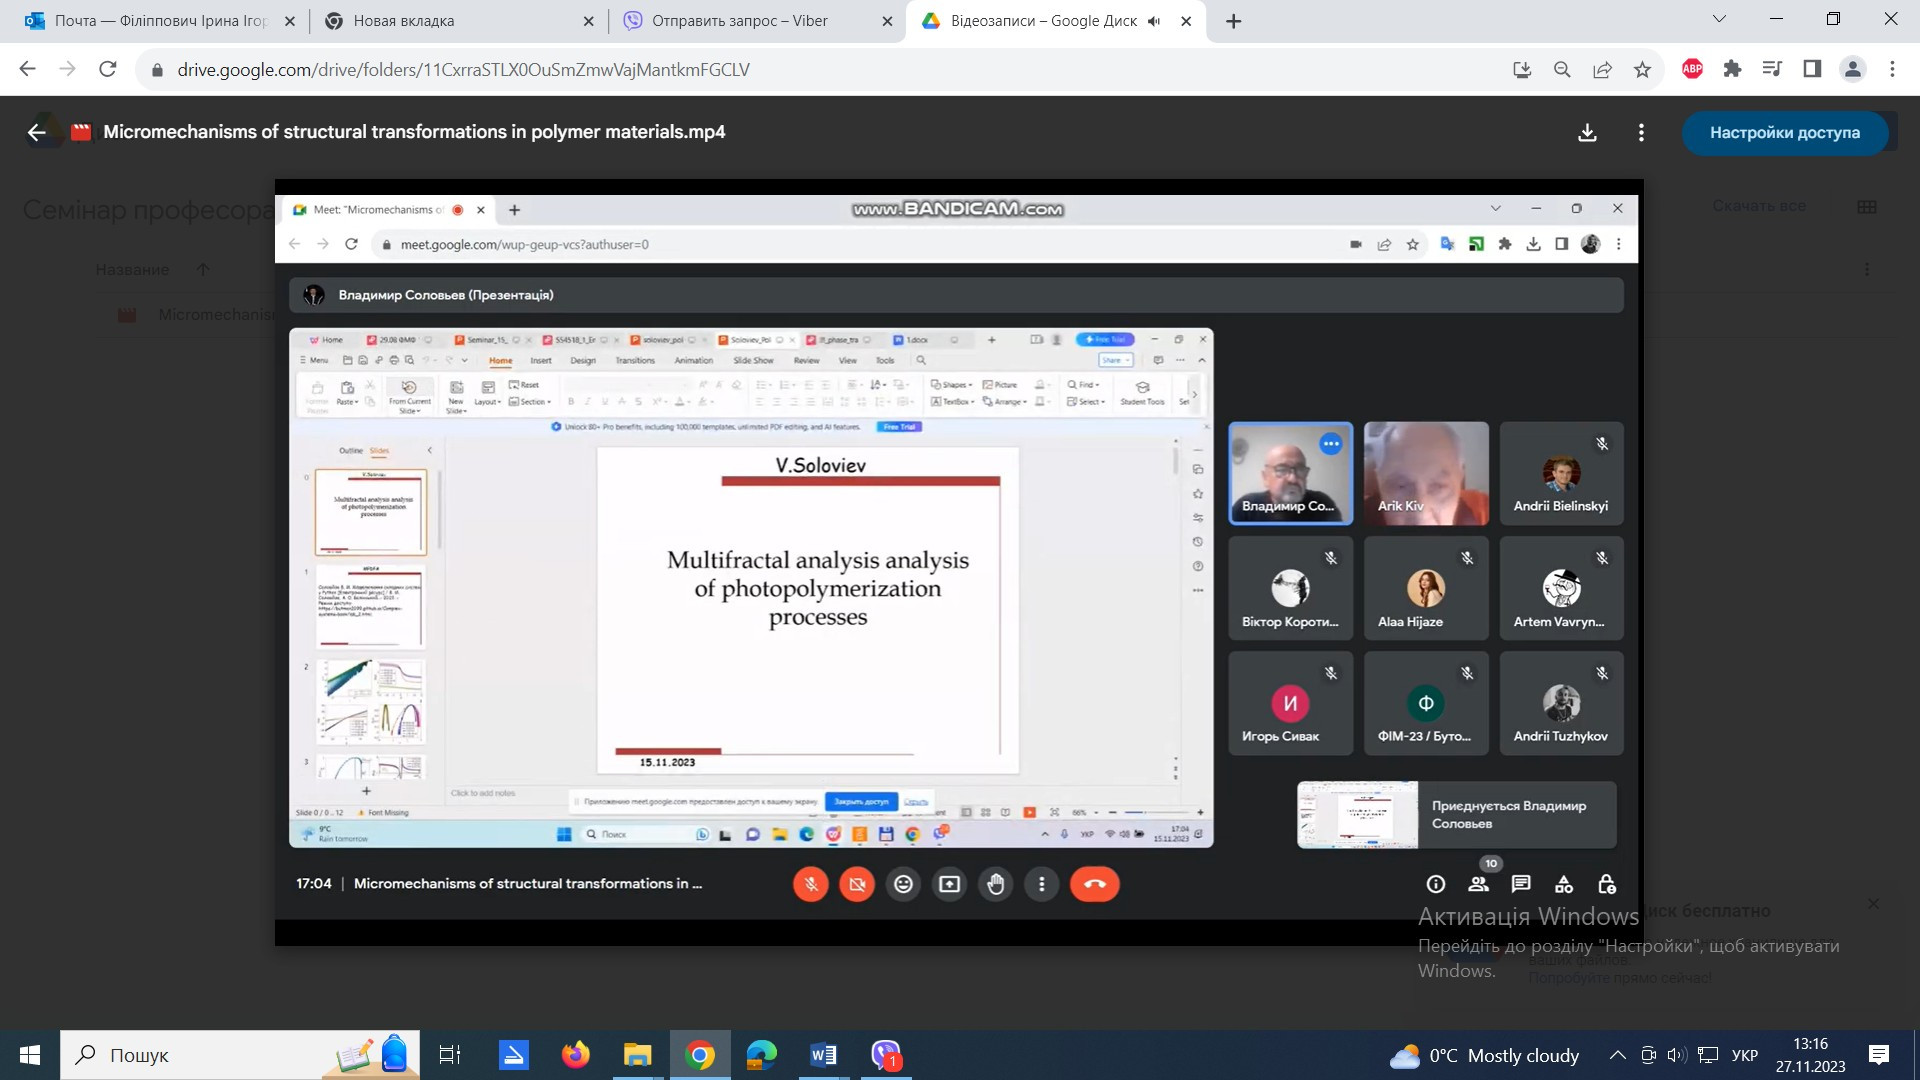Viewport: 1920px width, 1080px height.
Task: Show hidden system tray icons
Action: point(1616,1055)
